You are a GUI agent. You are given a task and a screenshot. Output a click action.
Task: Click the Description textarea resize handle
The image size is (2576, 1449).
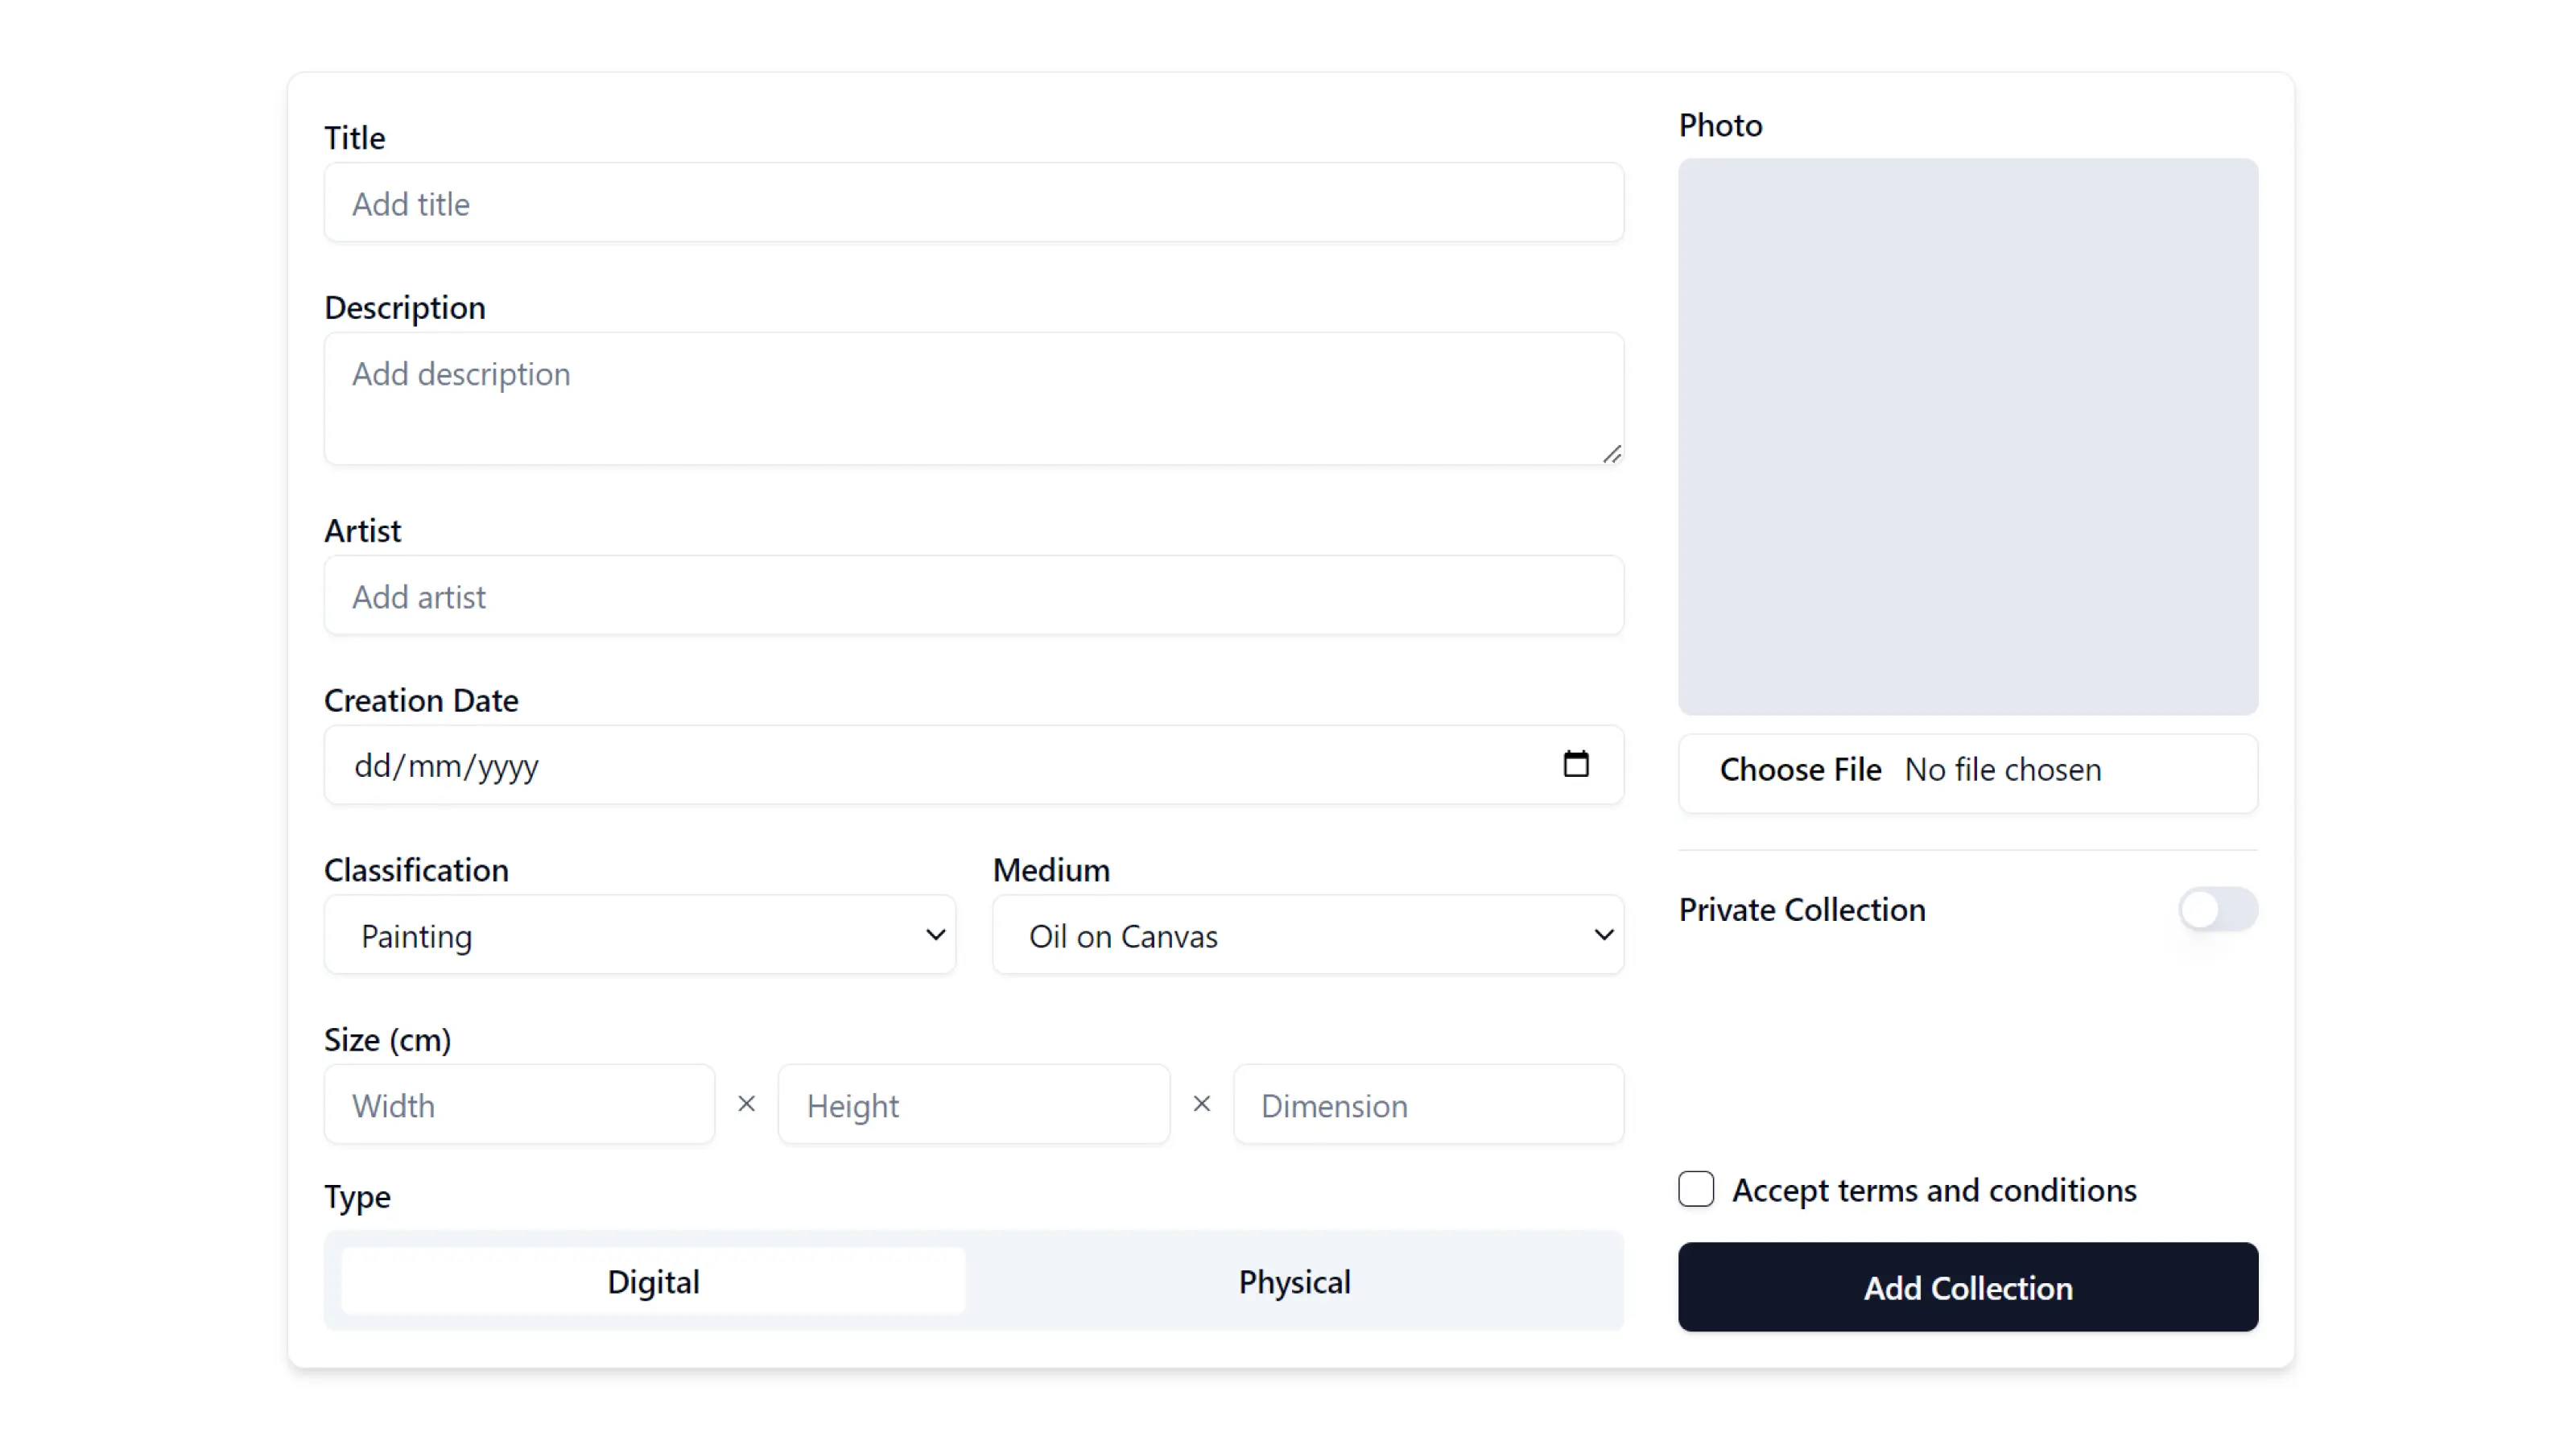1612,454
